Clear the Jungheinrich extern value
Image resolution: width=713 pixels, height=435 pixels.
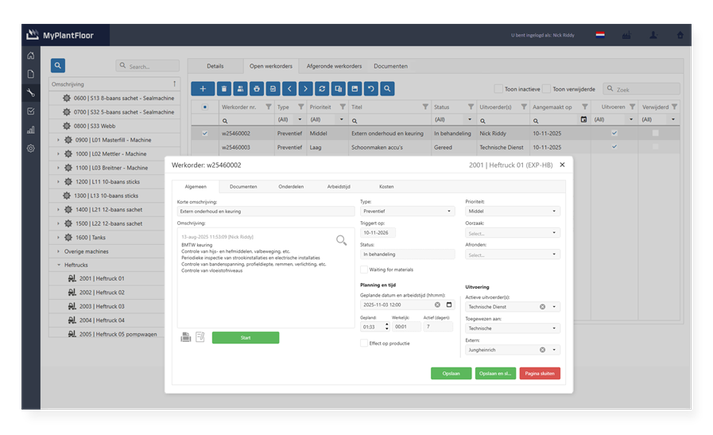pyautogui.click(x=542, y=350)
